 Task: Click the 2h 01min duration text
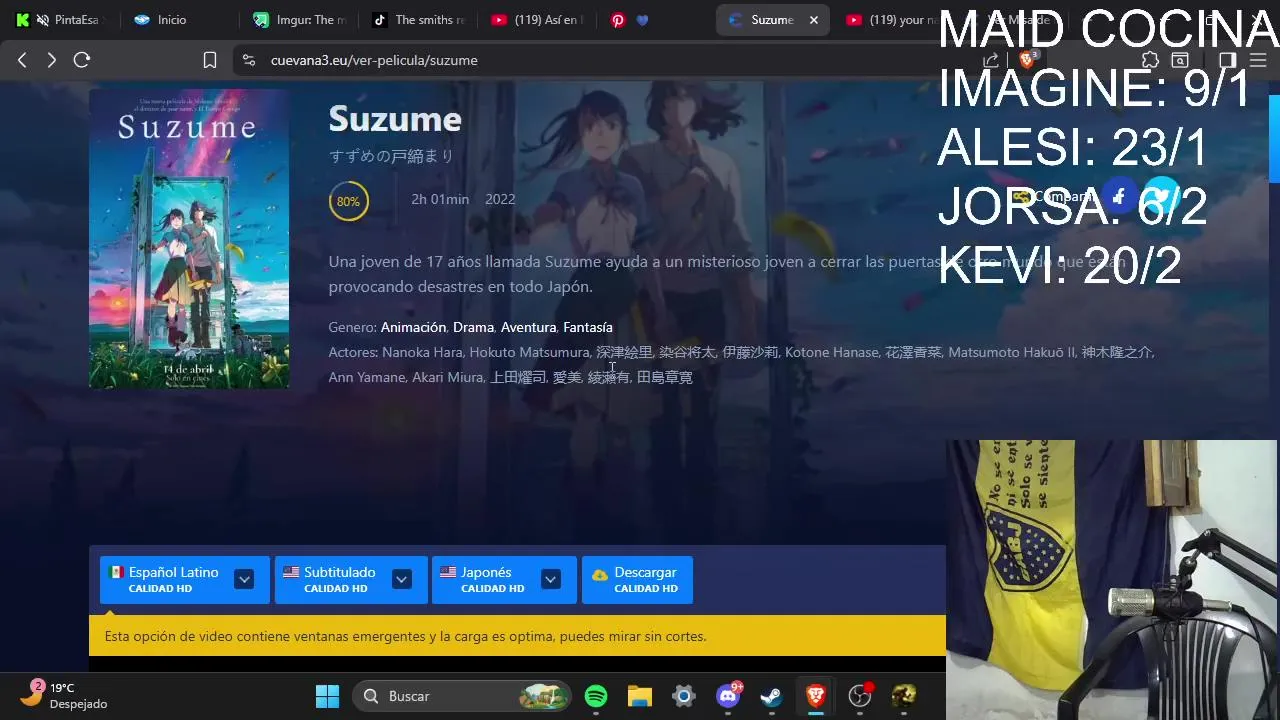440,199
